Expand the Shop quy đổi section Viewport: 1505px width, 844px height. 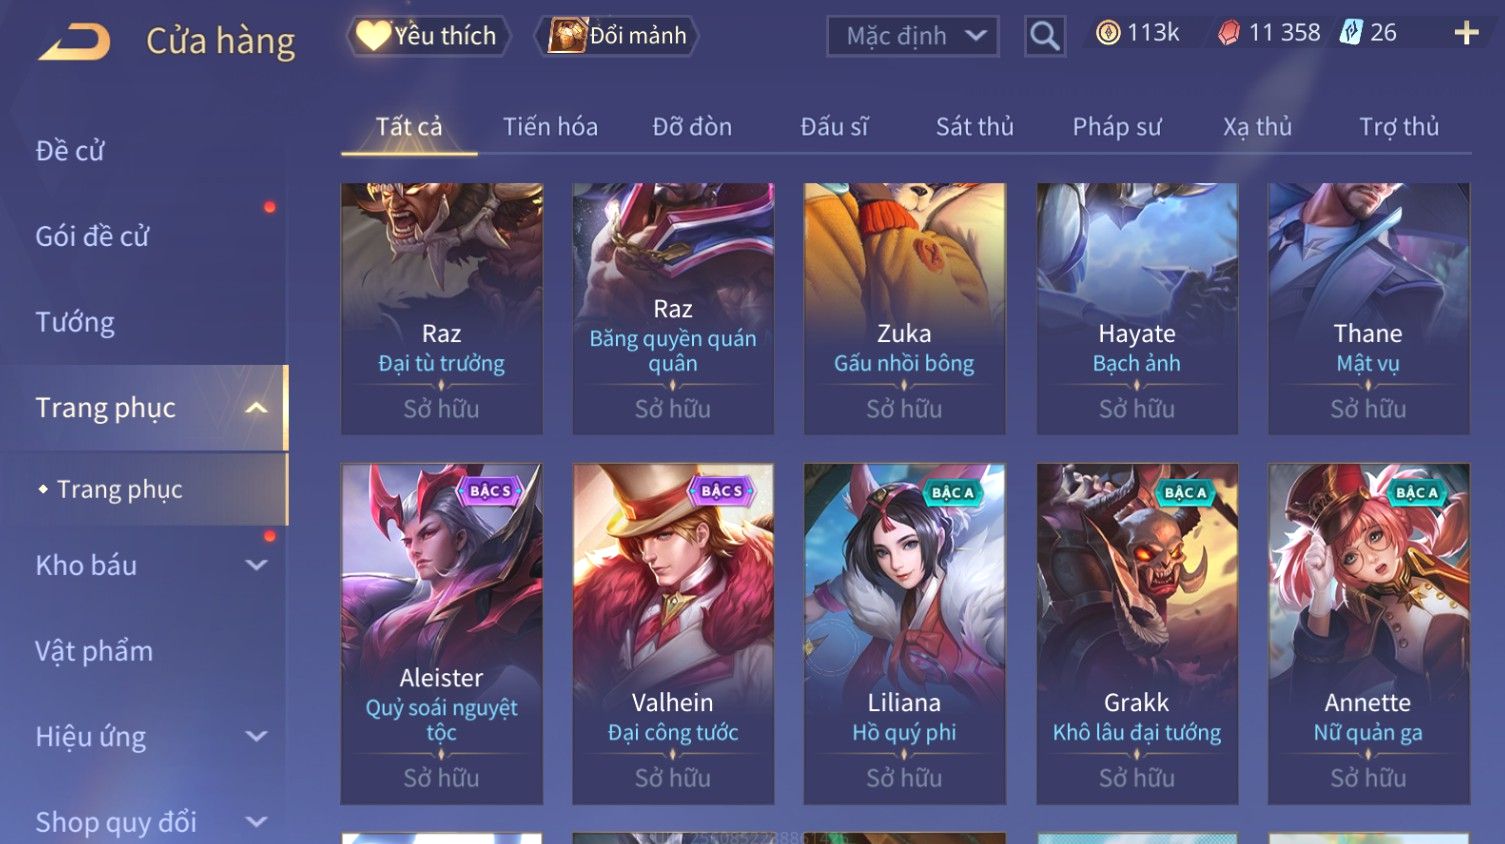point(256,822)
